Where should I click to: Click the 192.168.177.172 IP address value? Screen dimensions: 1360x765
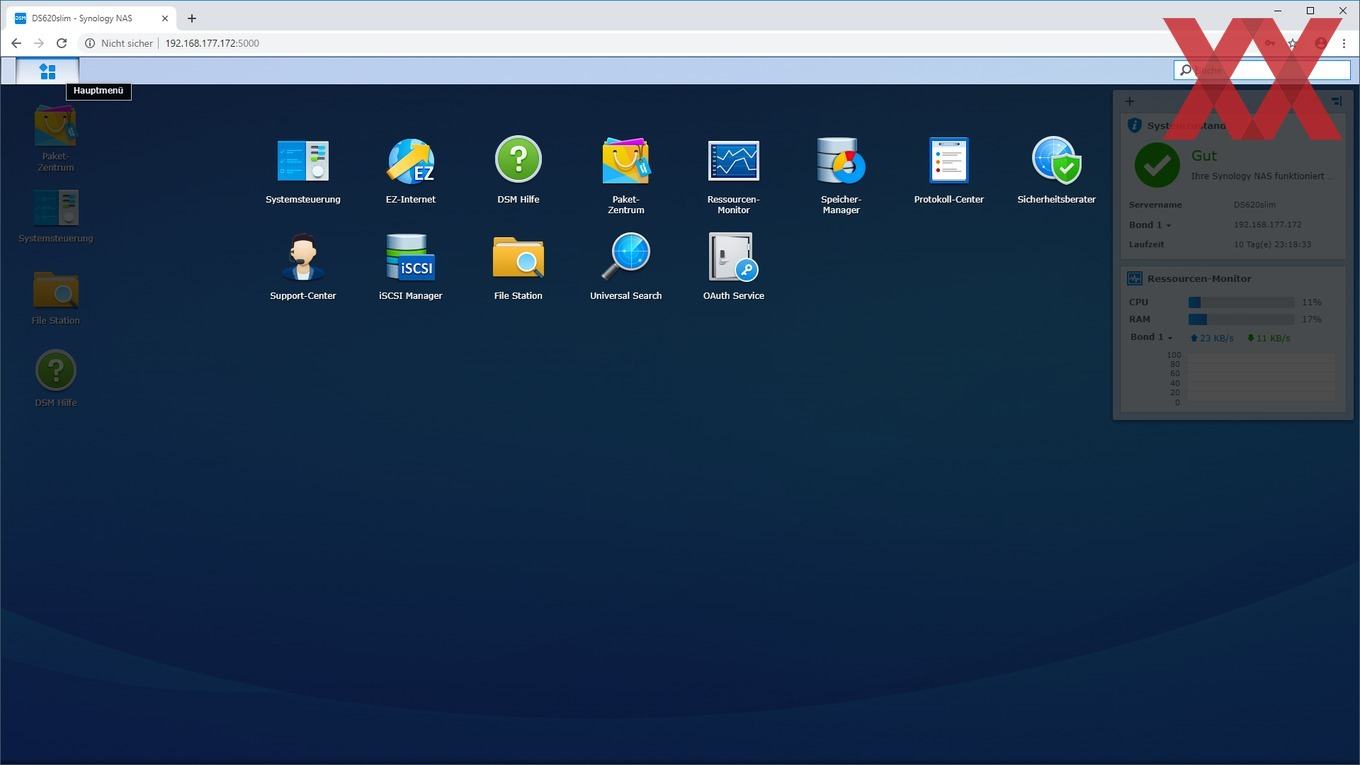[x=1267, y=225]
